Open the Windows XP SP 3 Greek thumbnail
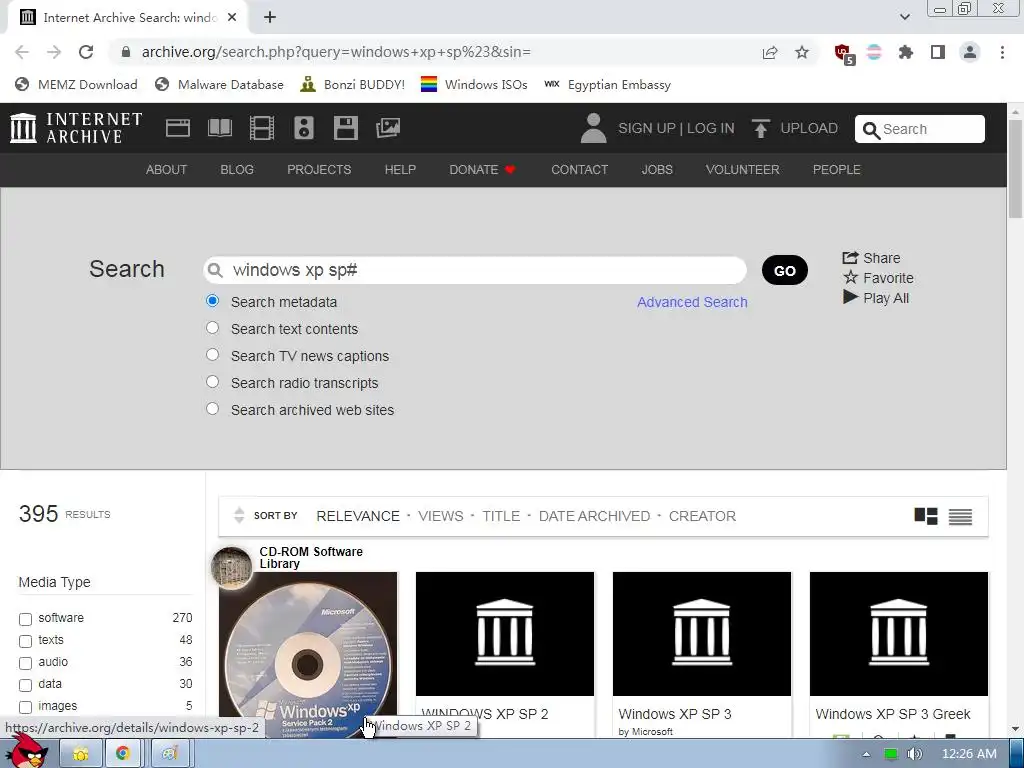The width and height of the screenshot is (1024, 768). [899, 633]
